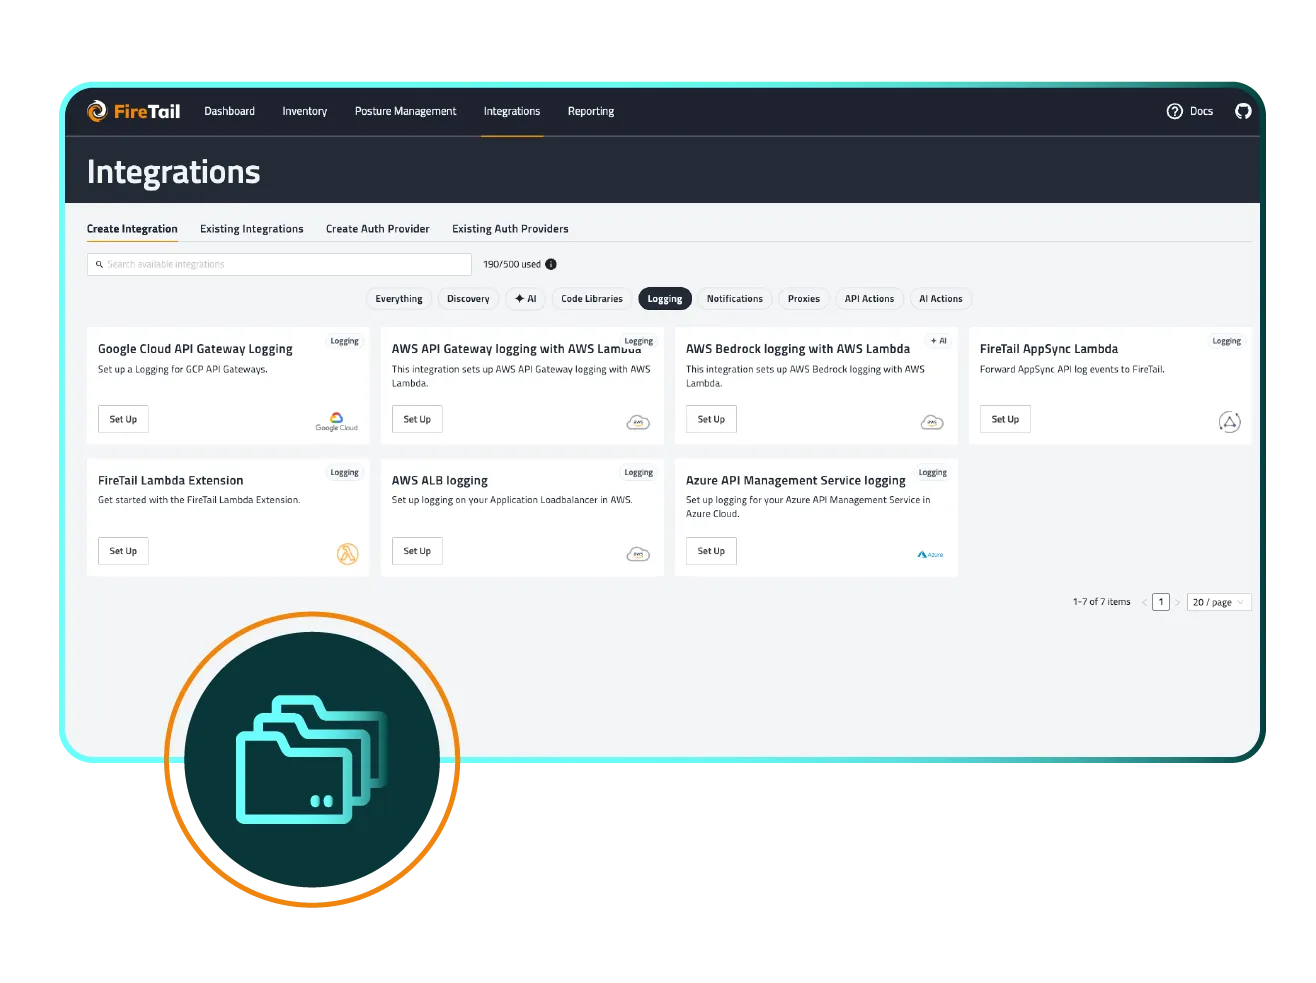Expand the 20 / page dropdown
Viewport: 1316px width, 983px height.
[x=1219, y=602]
